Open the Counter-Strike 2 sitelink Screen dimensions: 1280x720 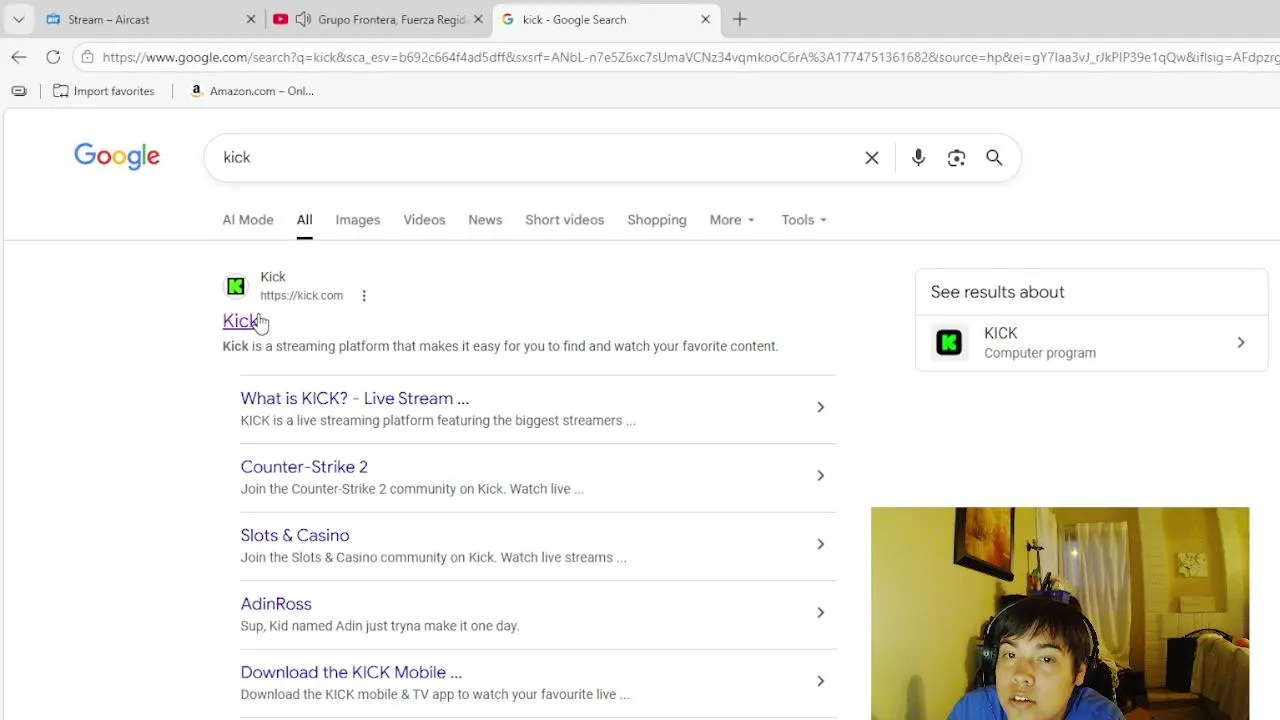pos(304,467)
